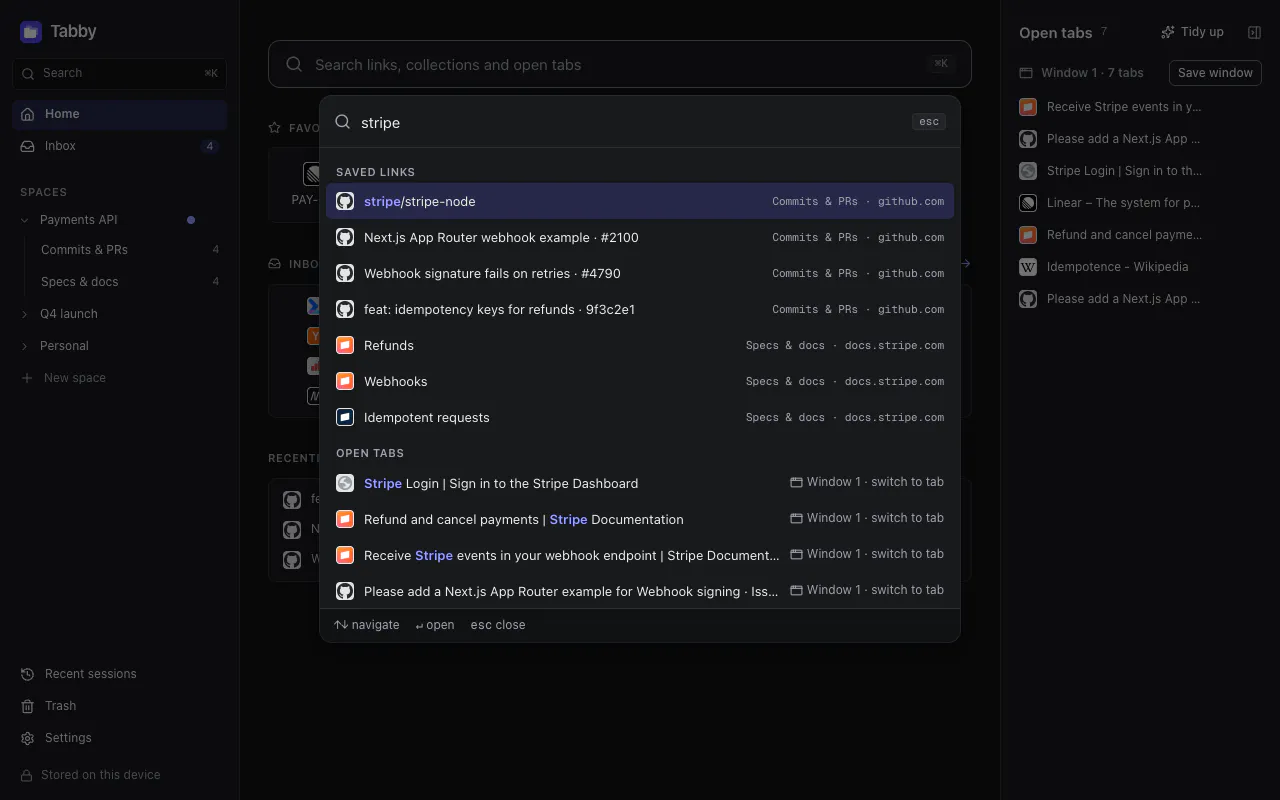Click the Linear favicon in Open tabs panel
Screen dimensions: 1280x800
[1028, 203]
